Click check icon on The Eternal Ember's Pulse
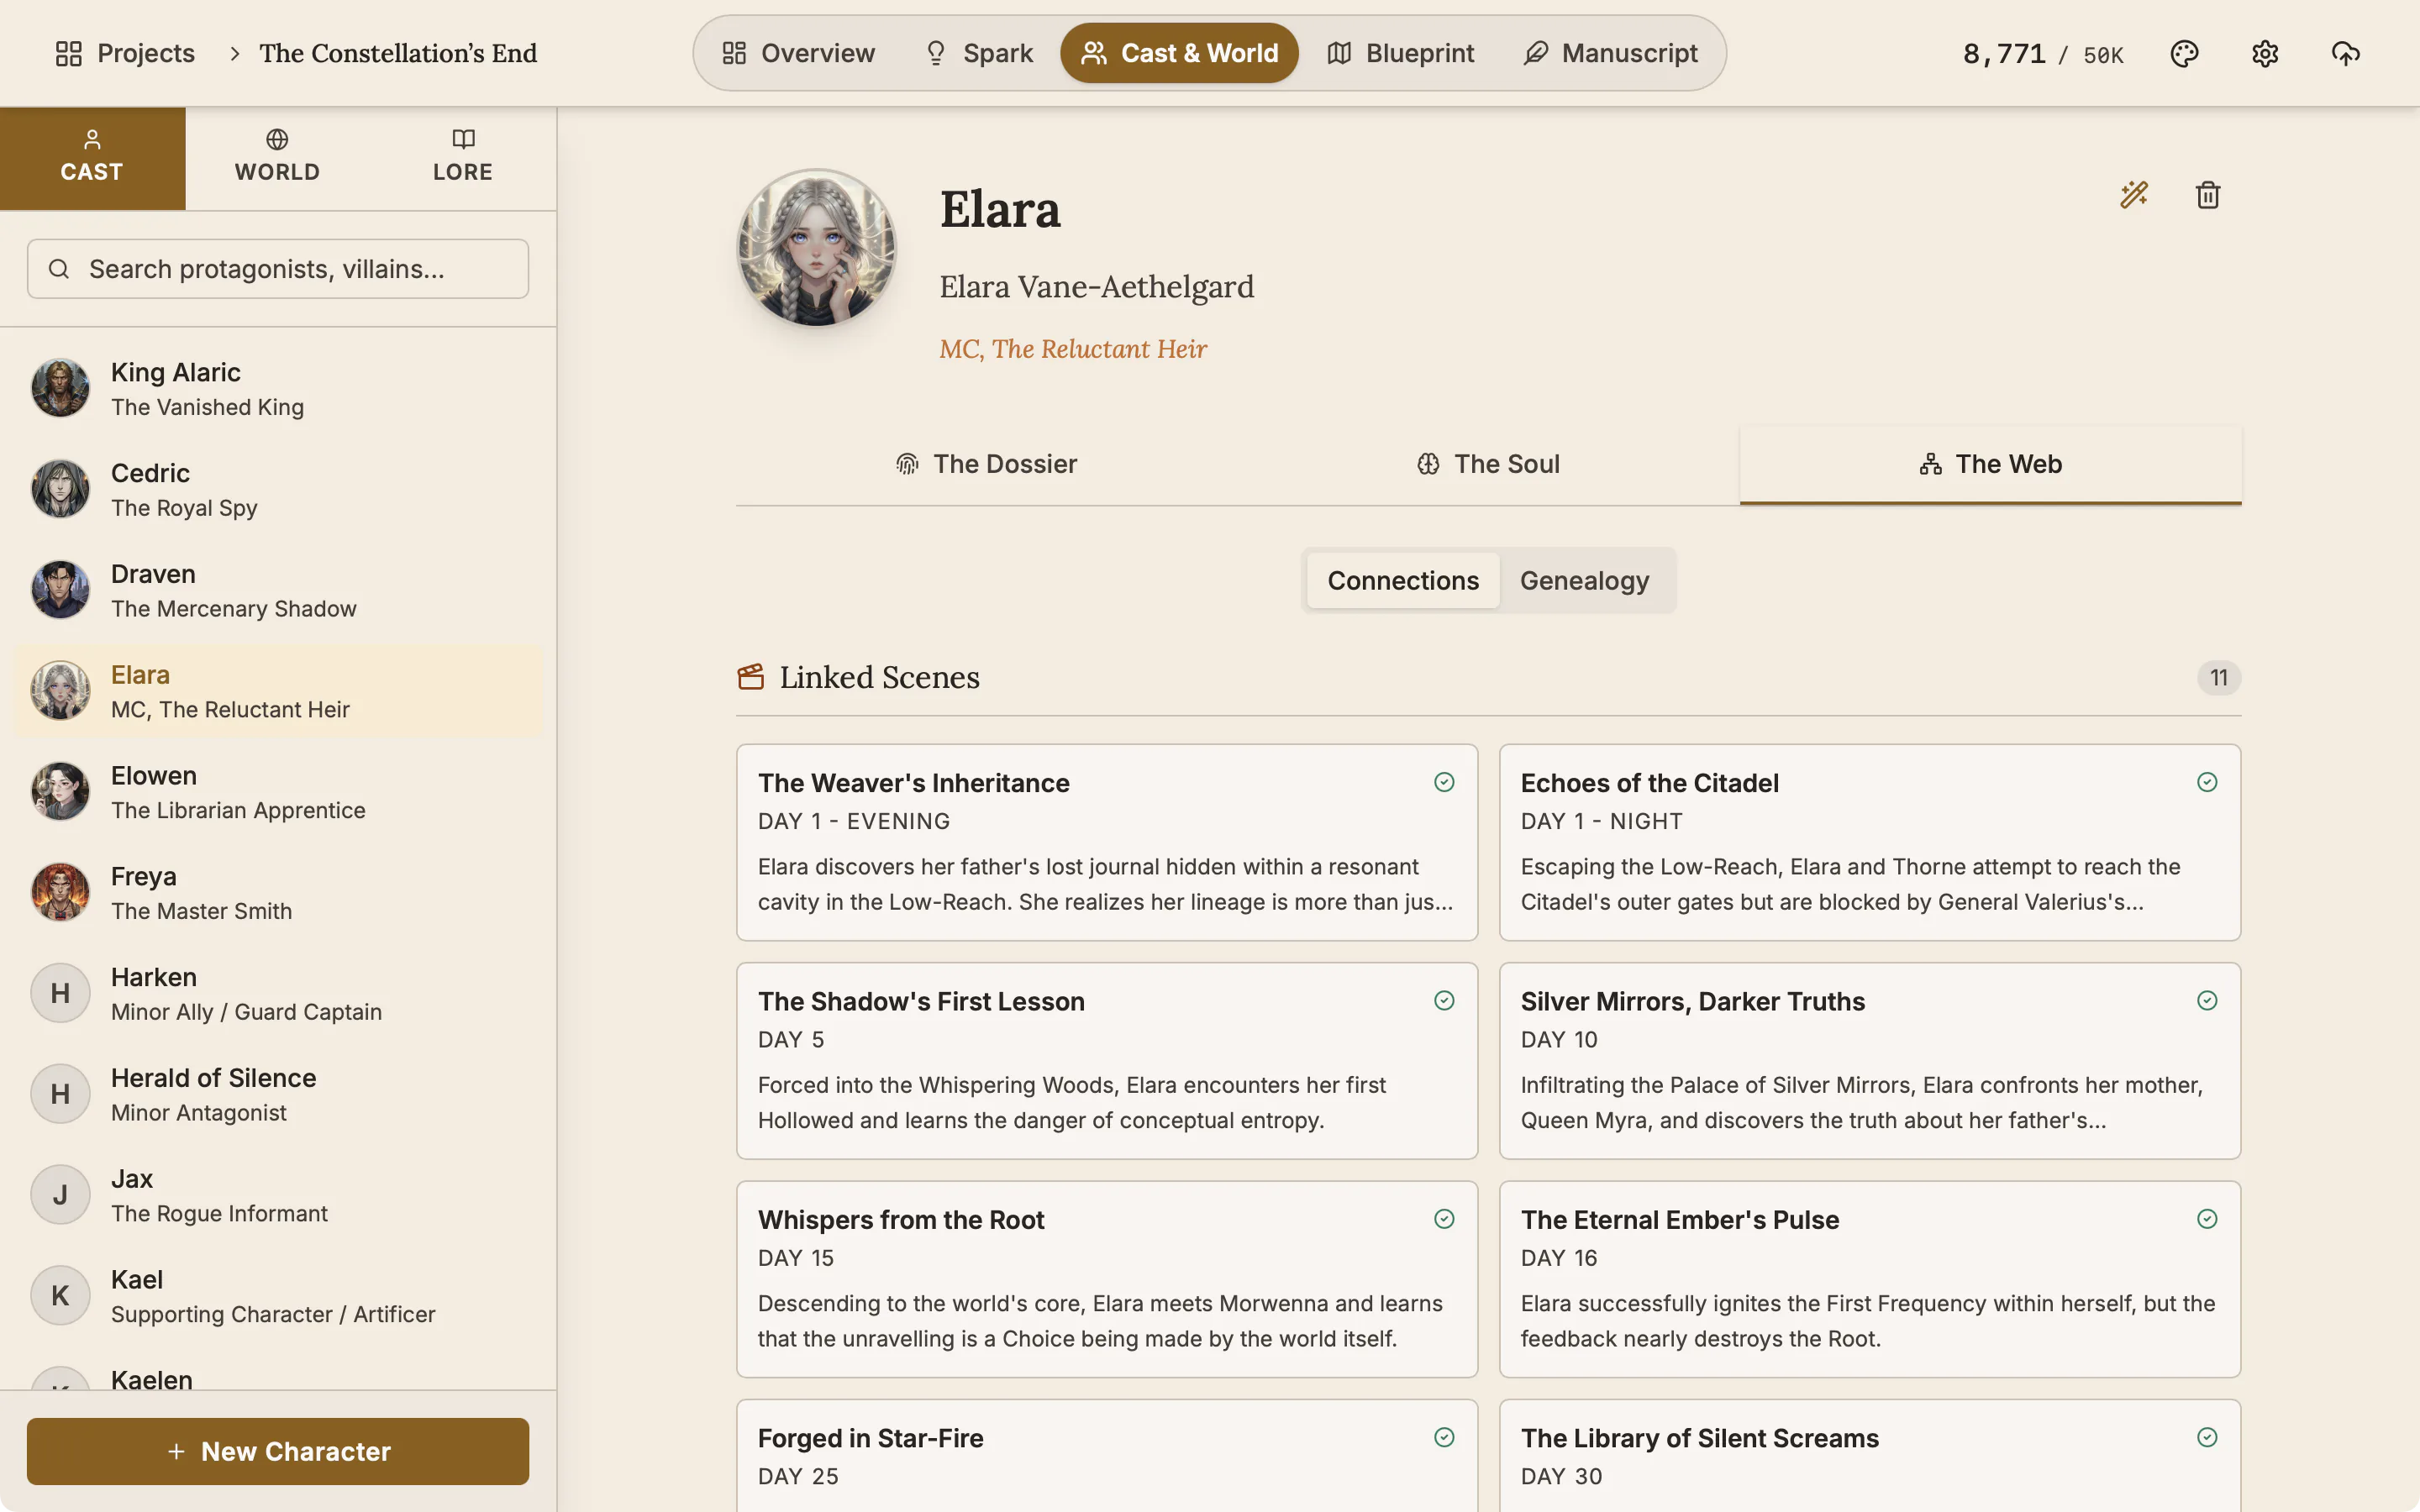The width and height of the screenshot is (2420, 1512). 2207,1218
